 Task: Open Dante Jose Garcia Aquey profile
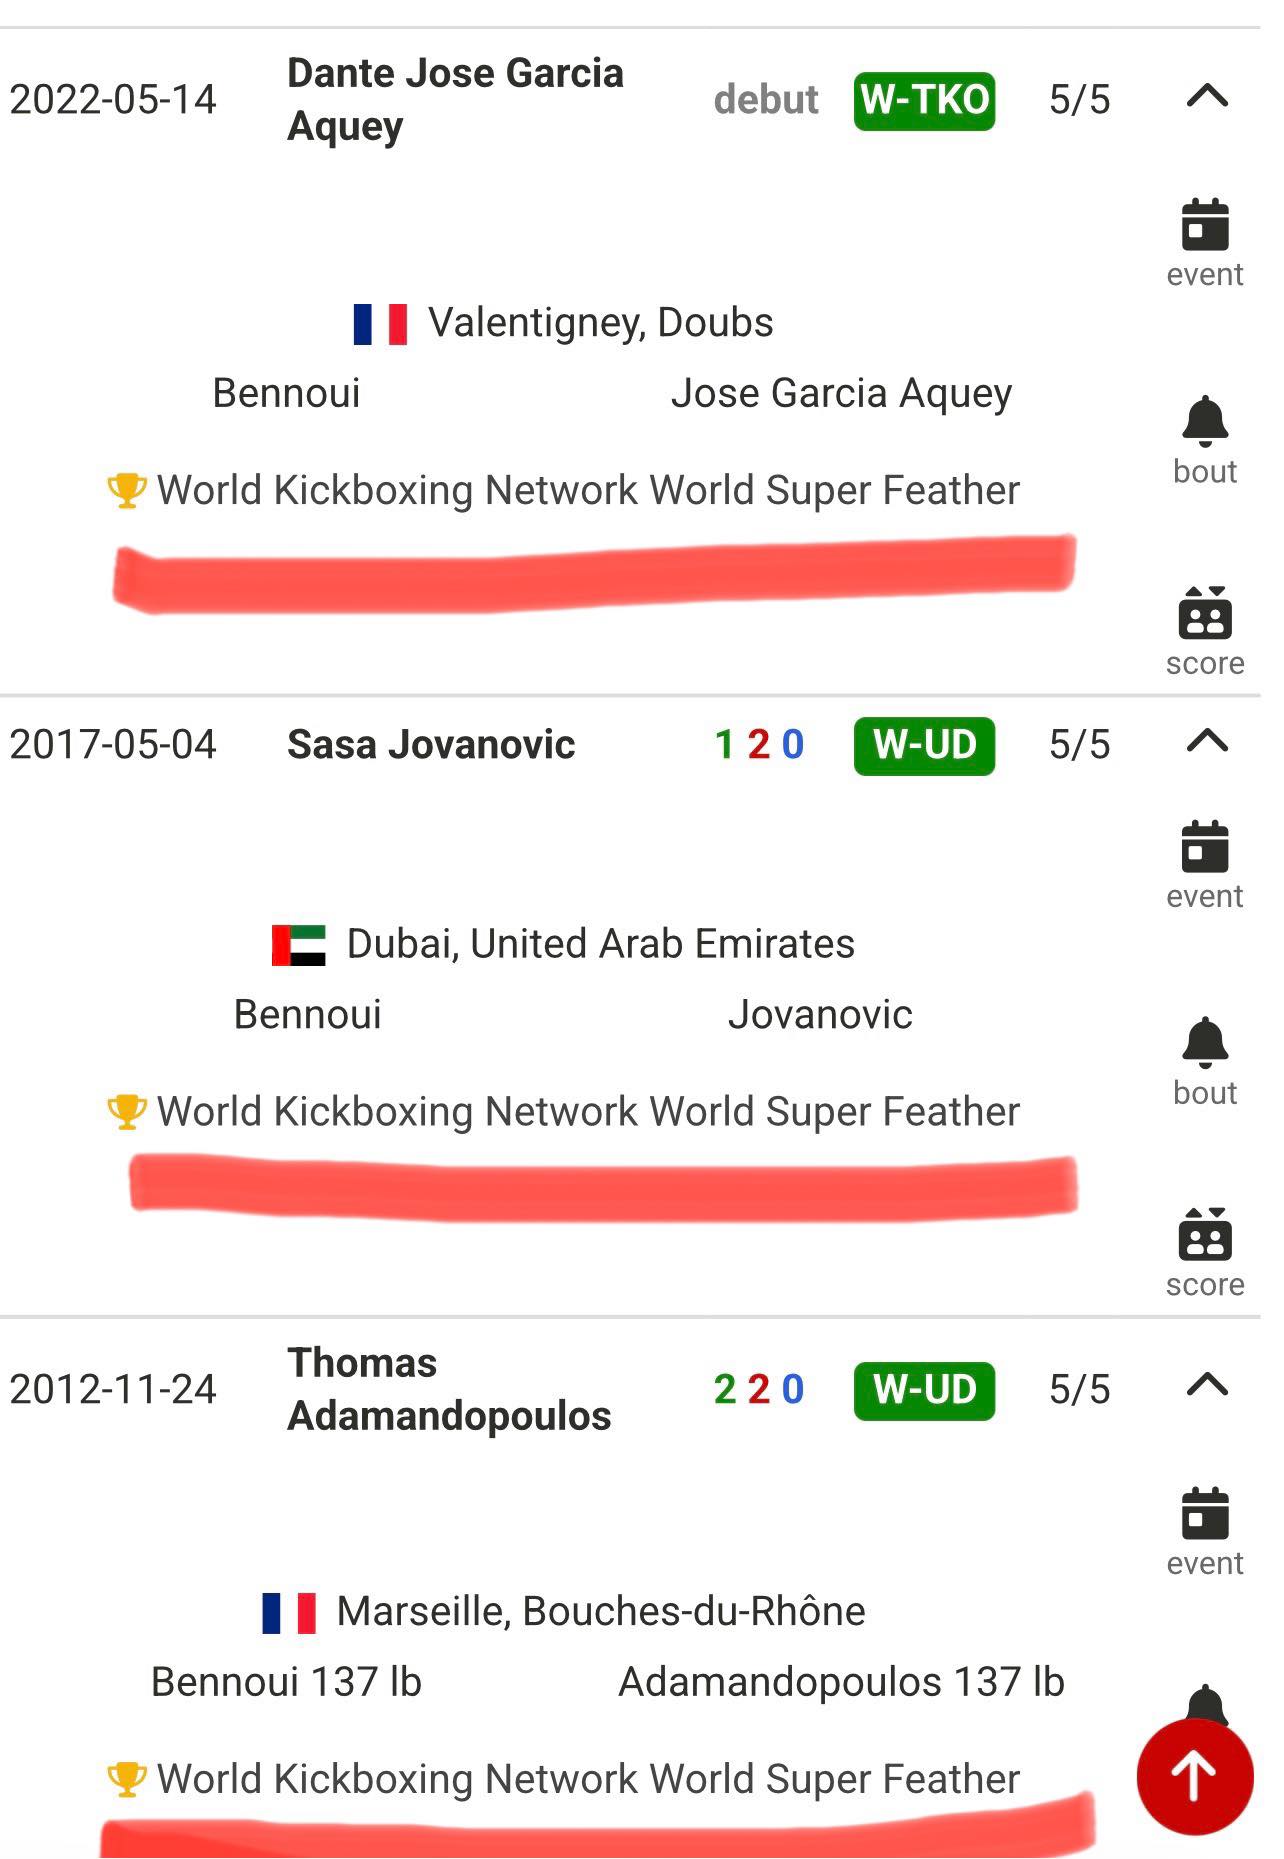[455, 99]
